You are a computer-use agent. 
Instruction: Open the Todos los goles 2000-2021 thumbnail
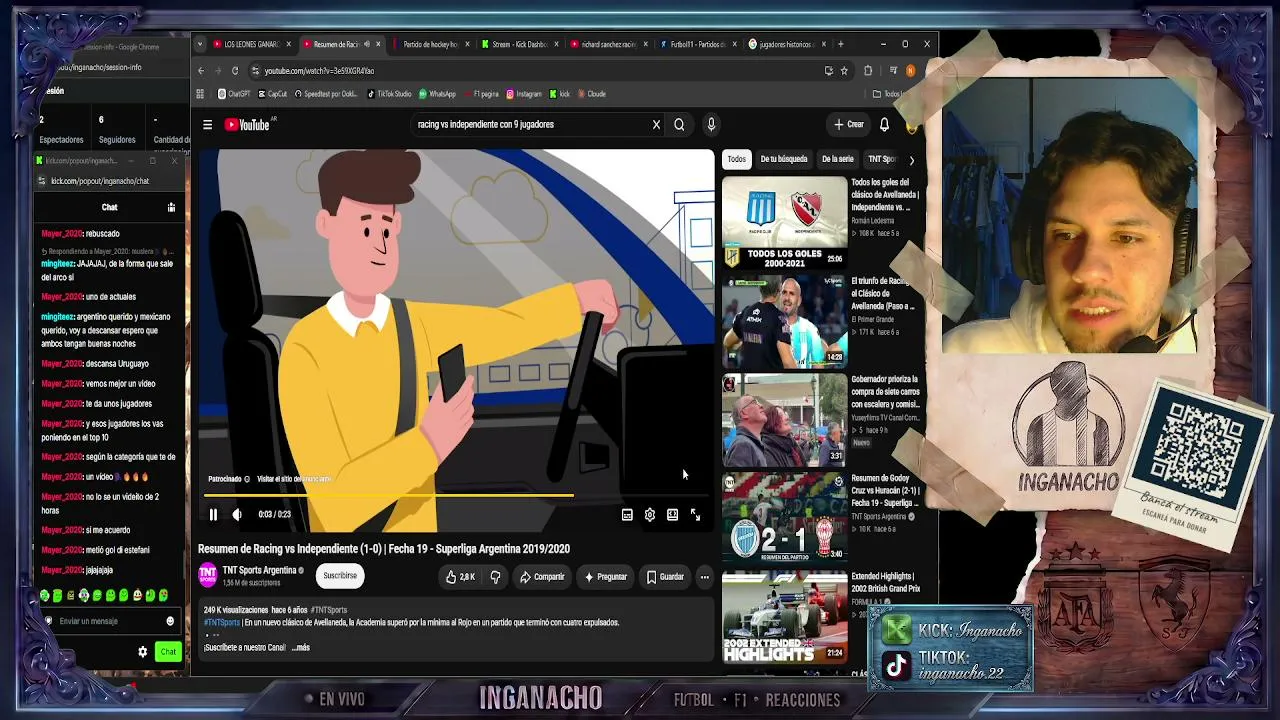784,222
